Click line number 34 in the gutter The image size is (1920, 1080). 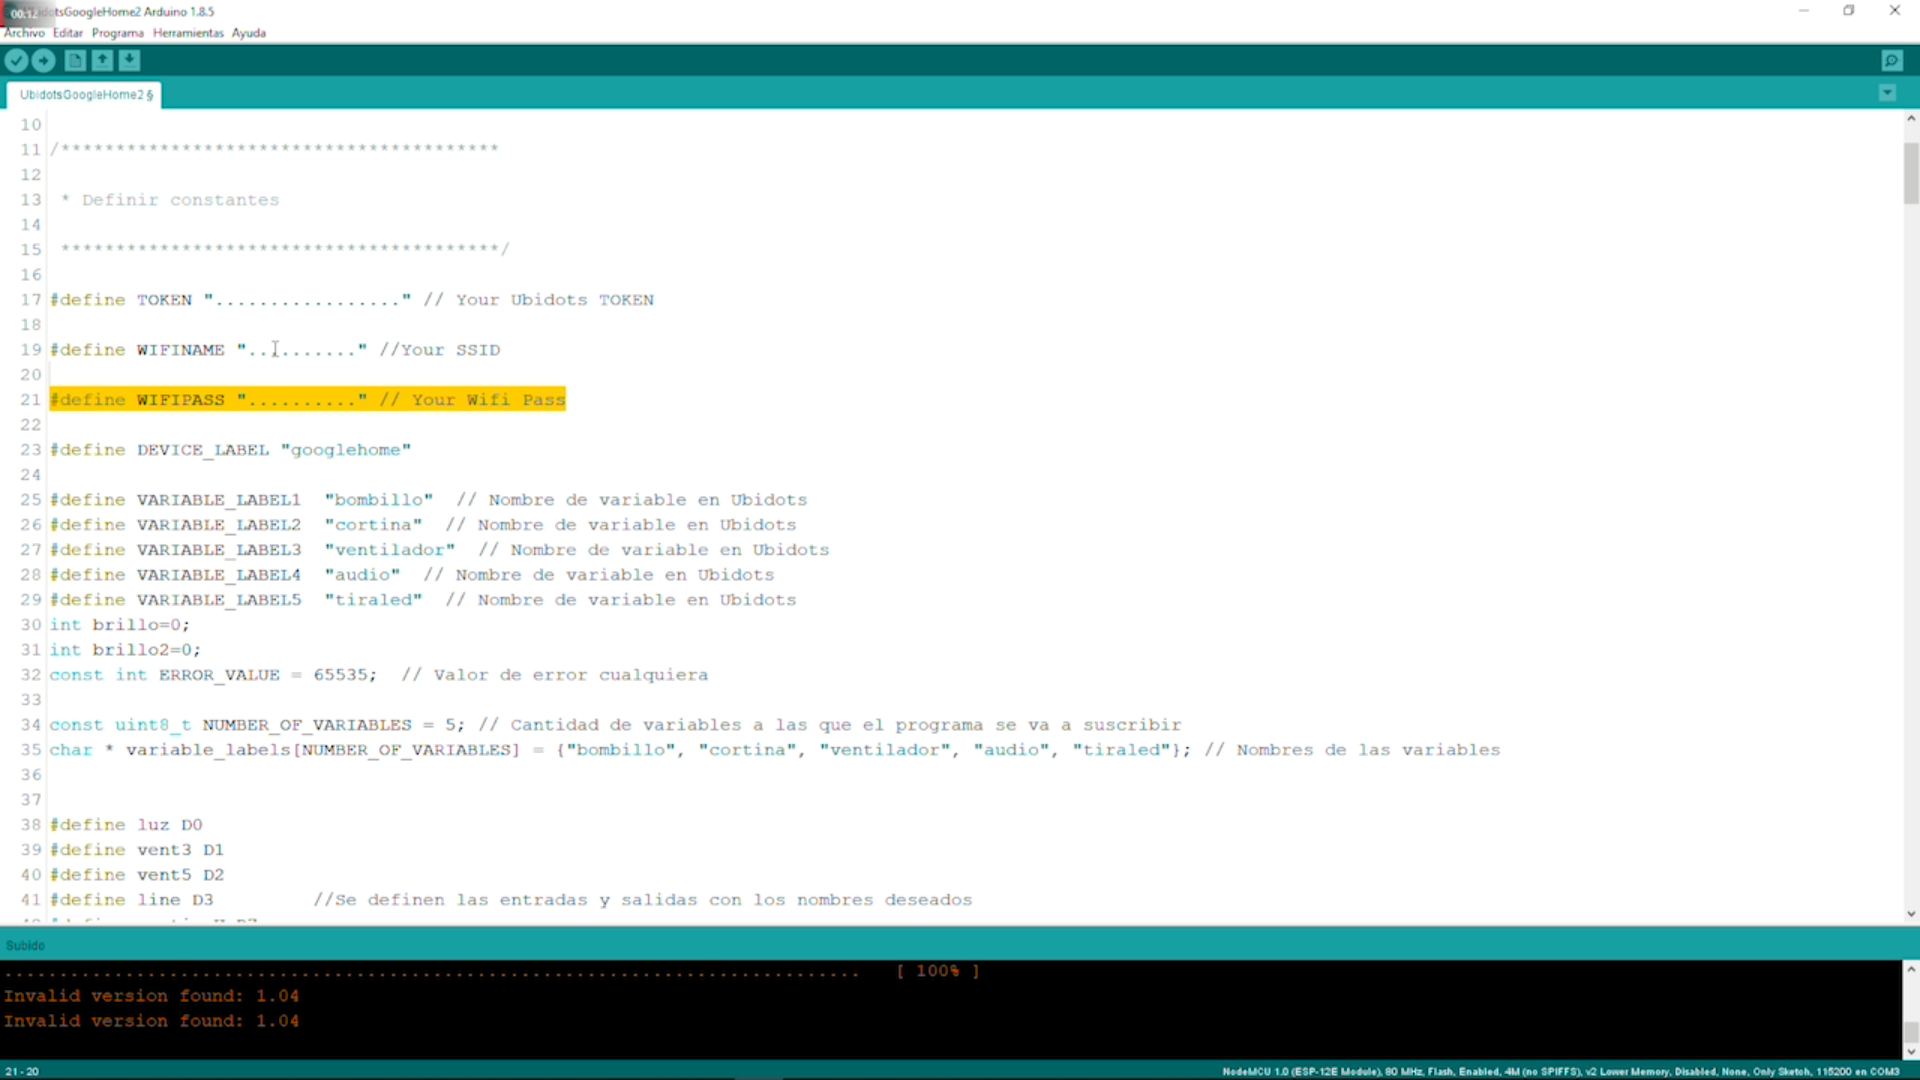(31, 725)
